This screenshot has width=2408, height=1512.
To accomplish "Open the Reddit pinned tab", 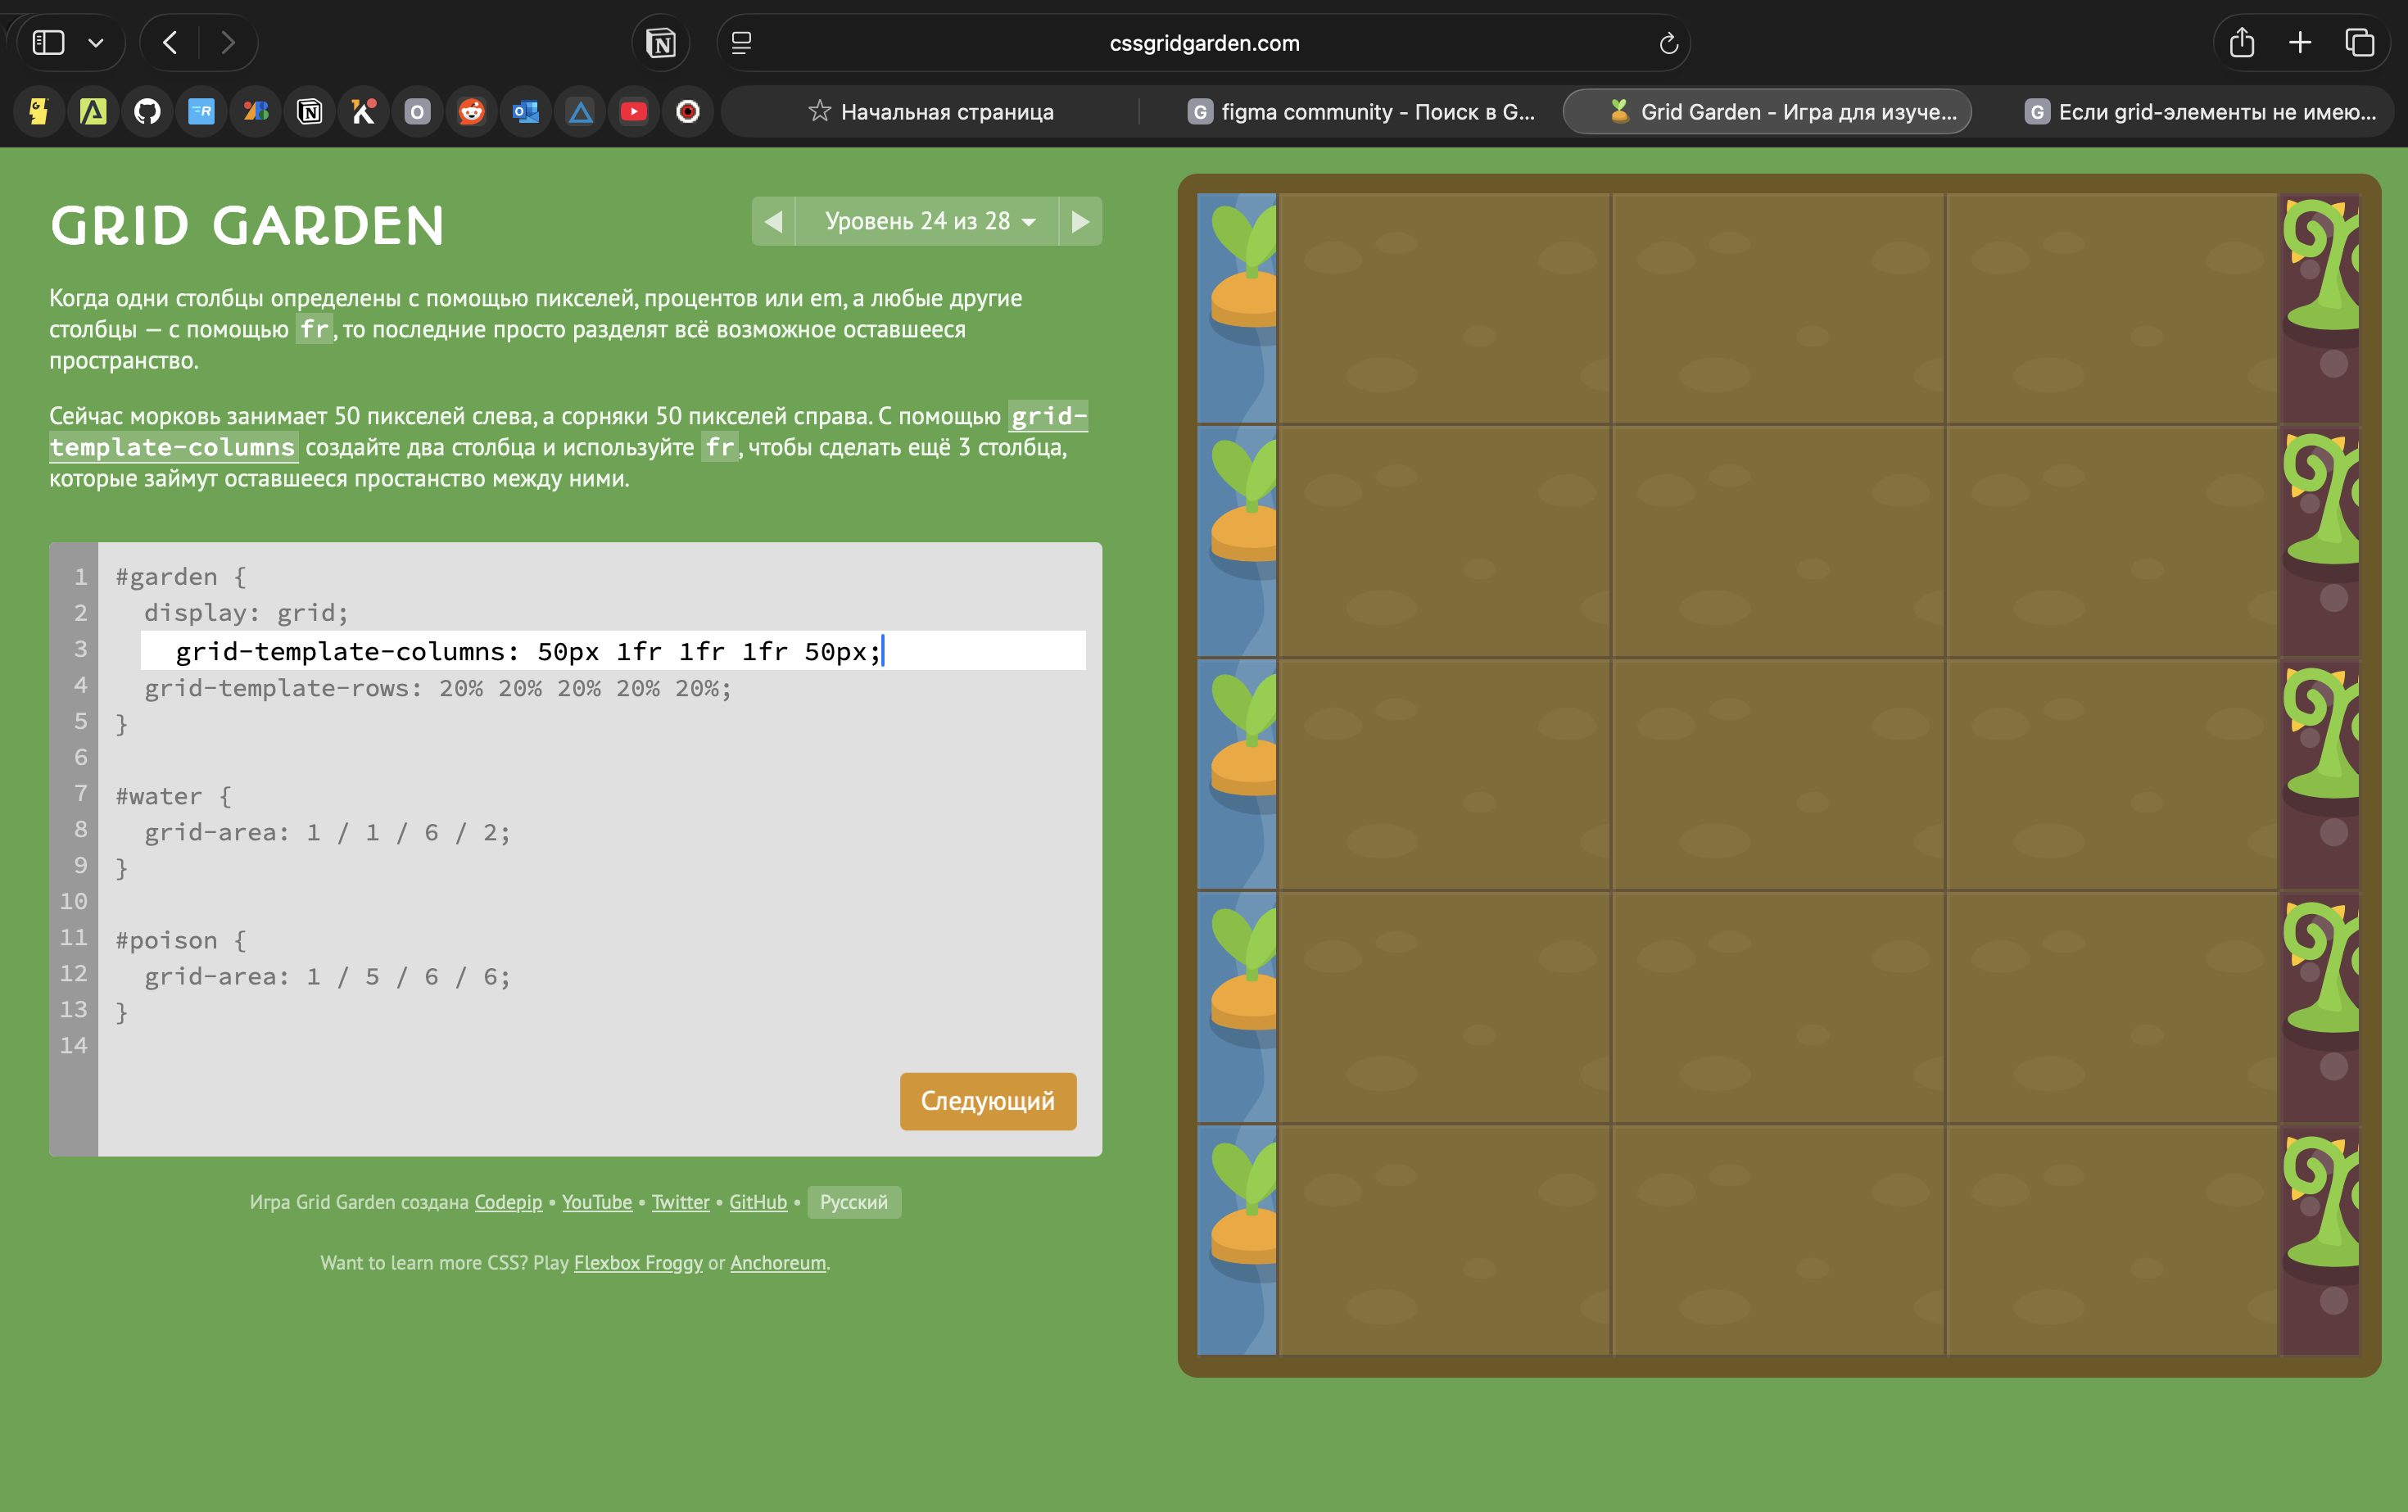I will tap(471, 111).
